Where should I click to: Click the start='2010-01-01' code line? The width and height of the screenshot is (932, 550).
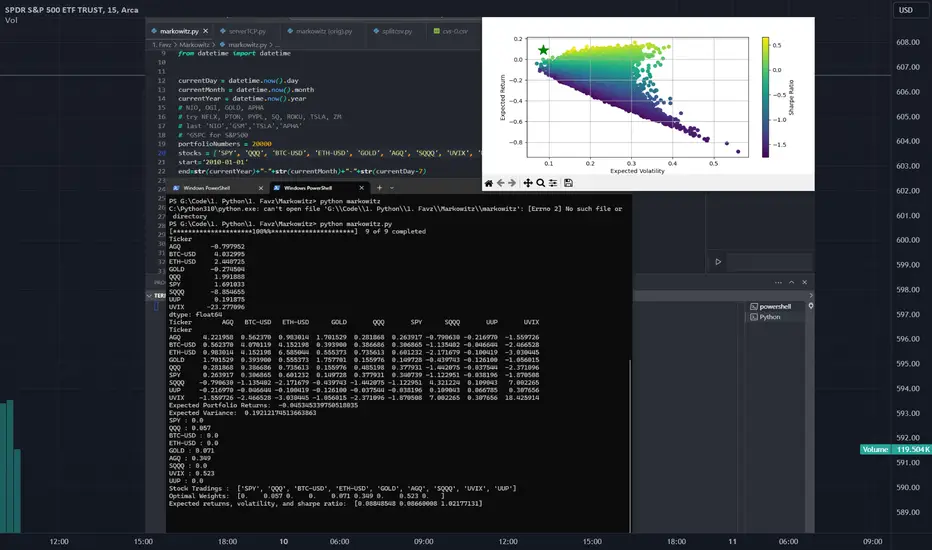(x=213, y=162)
